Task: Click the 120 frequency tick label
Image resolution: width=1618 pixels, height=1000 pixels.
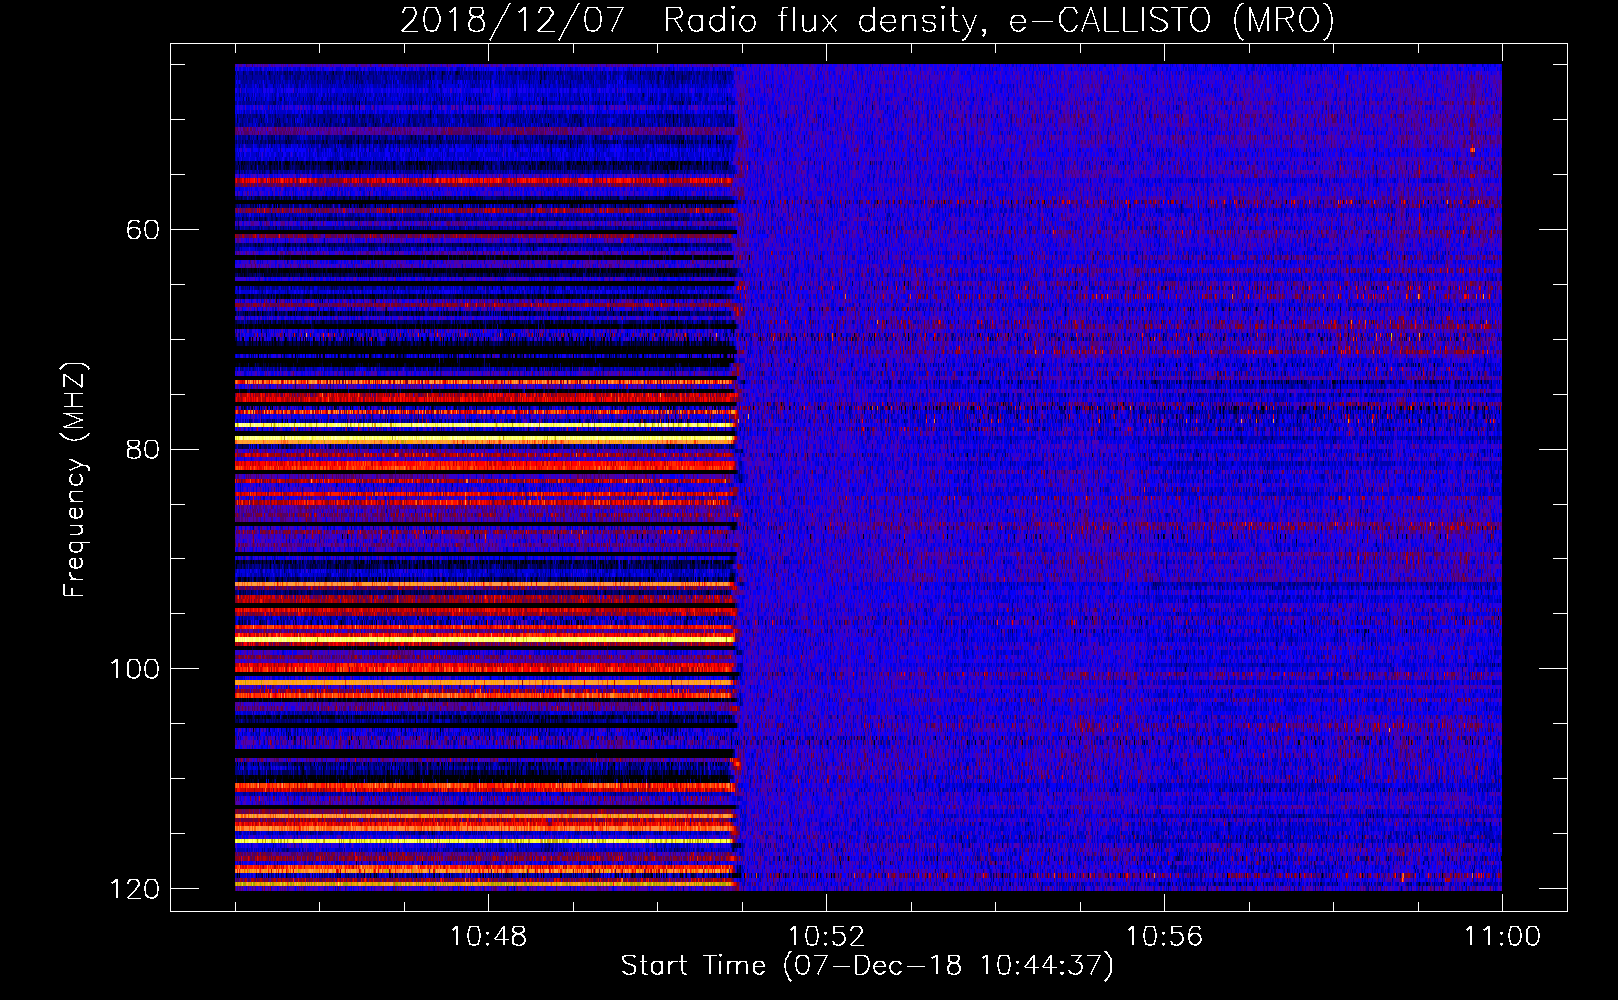Action: [135, 889]
